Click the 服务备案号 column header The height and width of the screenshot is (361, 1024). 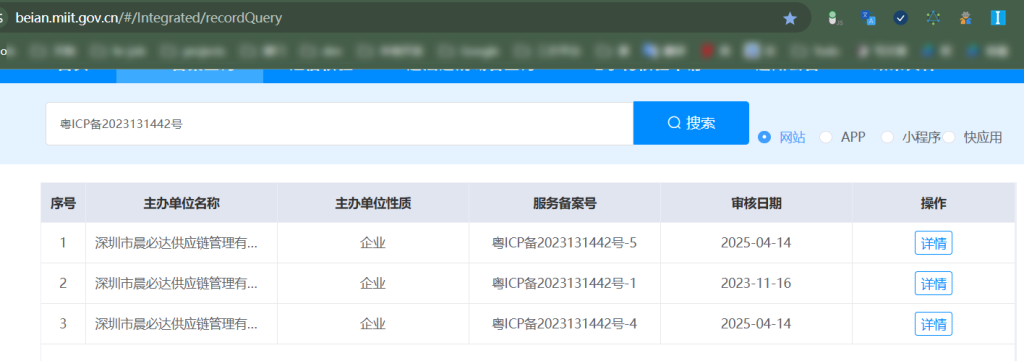coord(564,203)
